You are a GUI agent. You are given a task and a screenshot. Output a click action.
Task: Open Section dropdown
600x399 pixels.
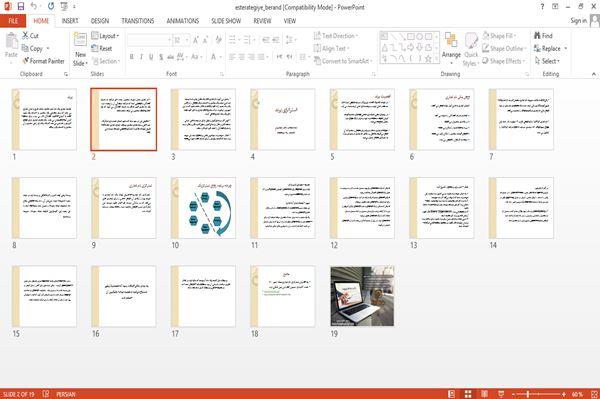(105, 61)
